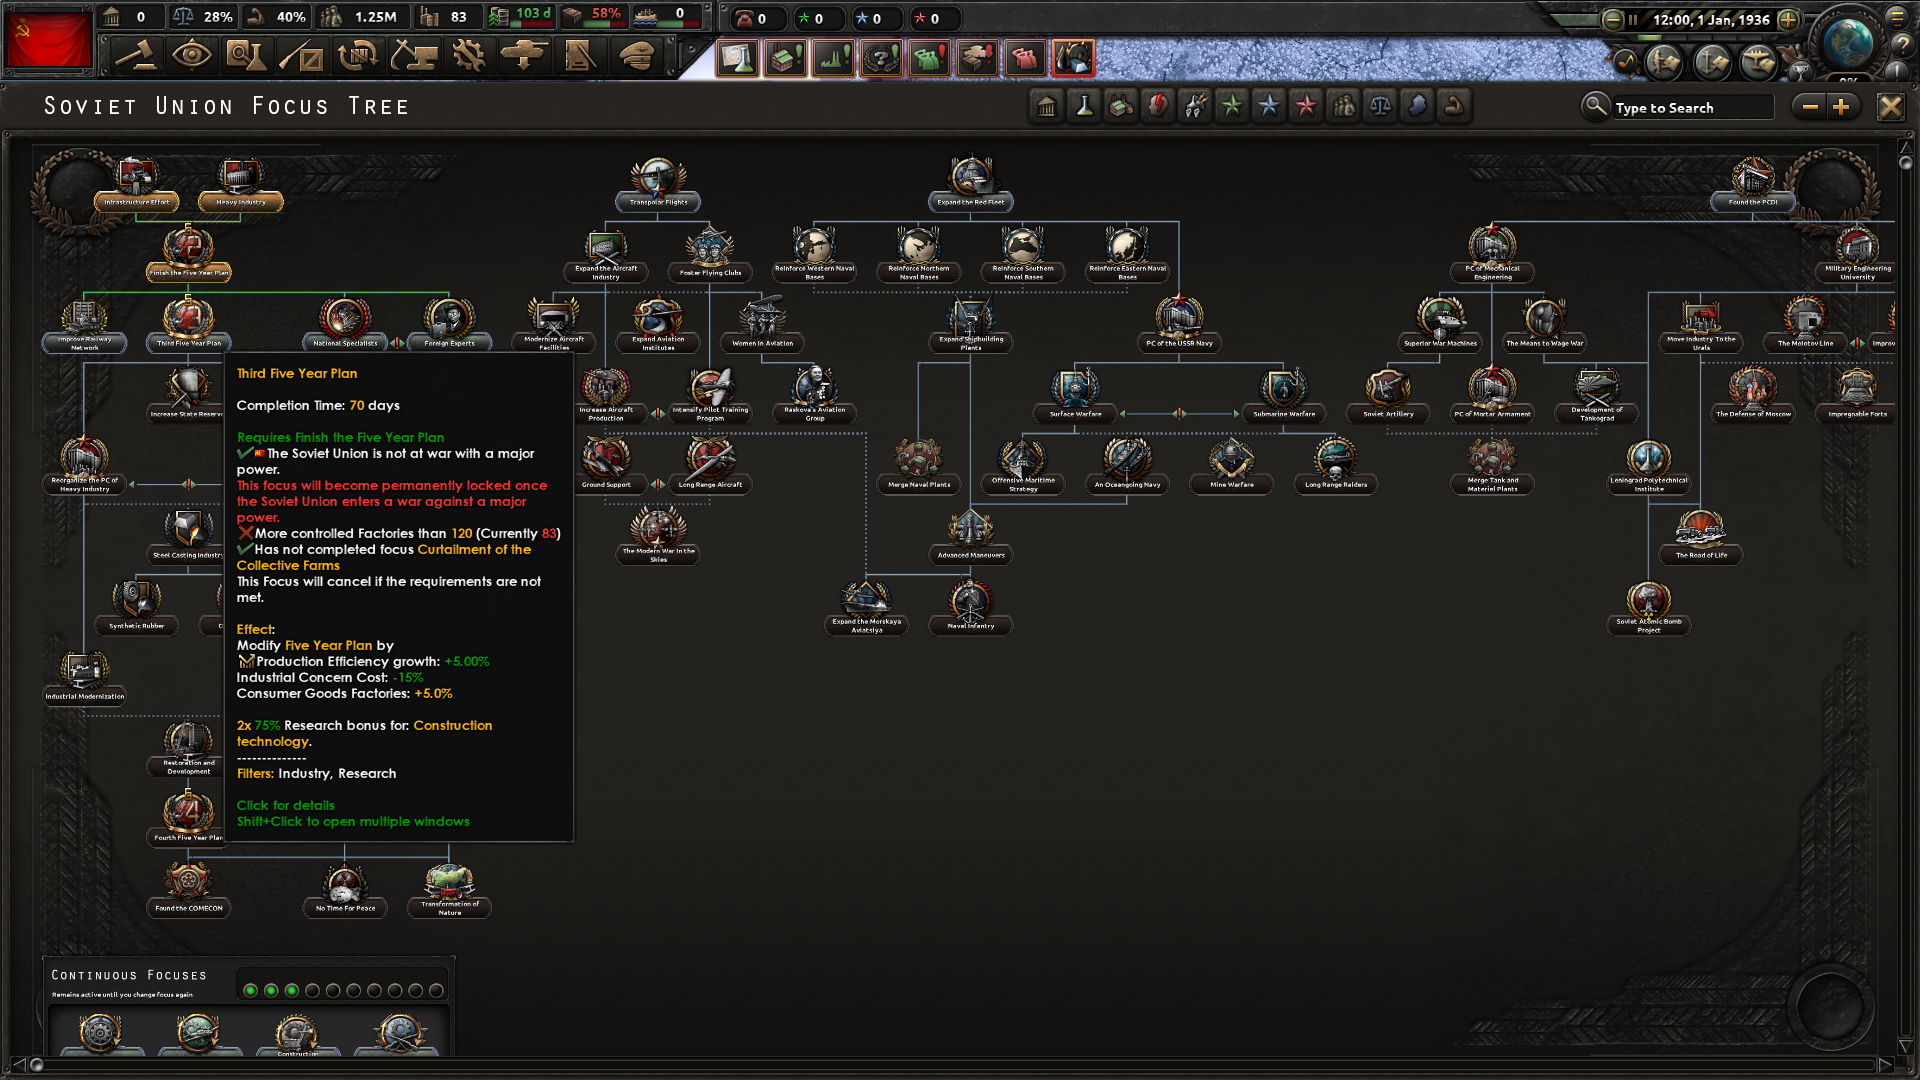Open the Trade menu icon
Viewport: 1920px width, 1080px height.
tap(357, 56)
